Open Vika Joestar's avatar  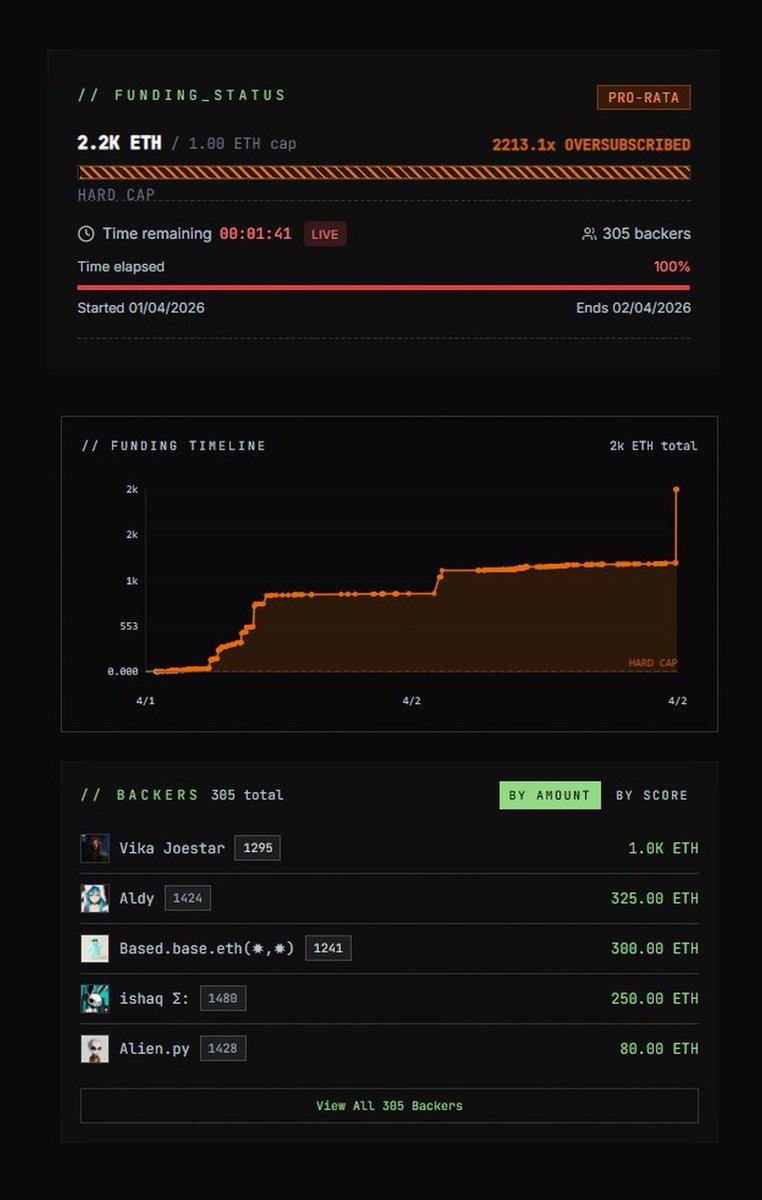point(95,848)
